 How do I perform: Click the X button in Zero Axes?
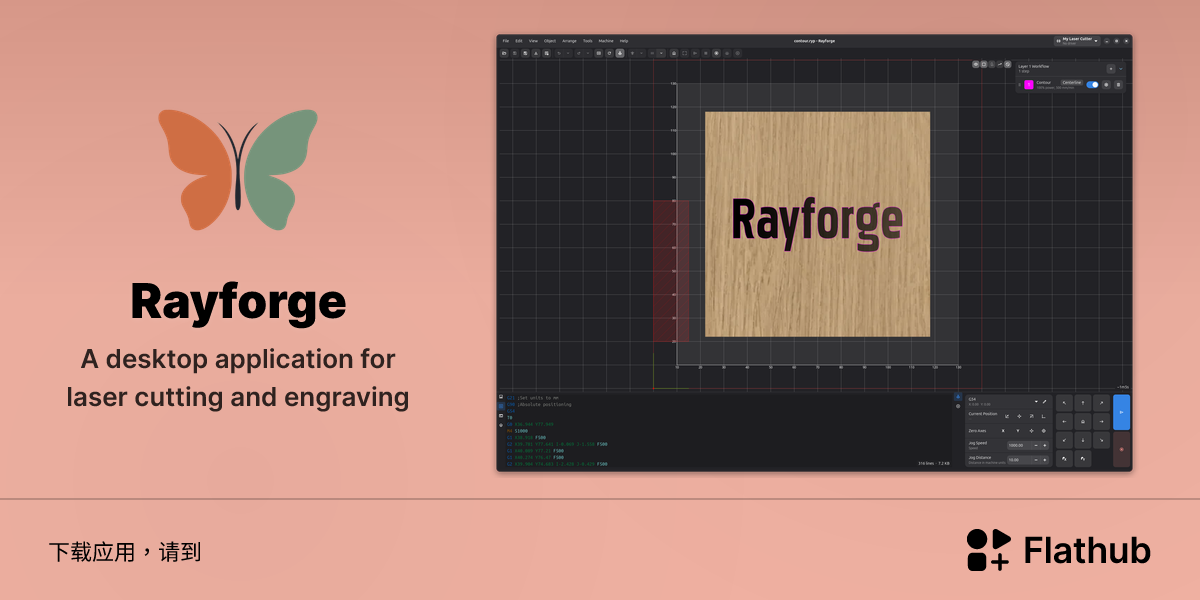point(1003,431)
